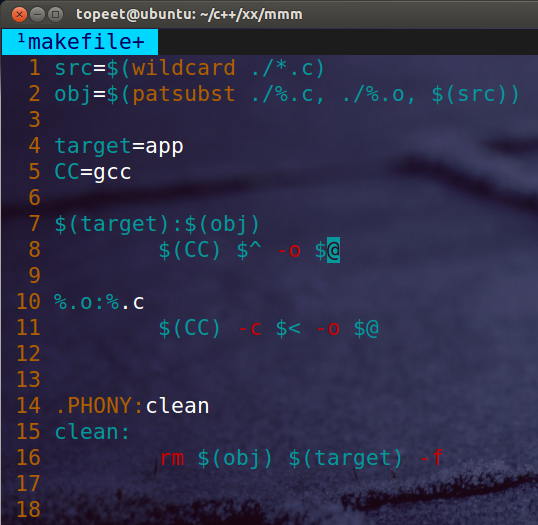The image size is (538, 525).
Task: Click line number 3
Action: (35, 120)
